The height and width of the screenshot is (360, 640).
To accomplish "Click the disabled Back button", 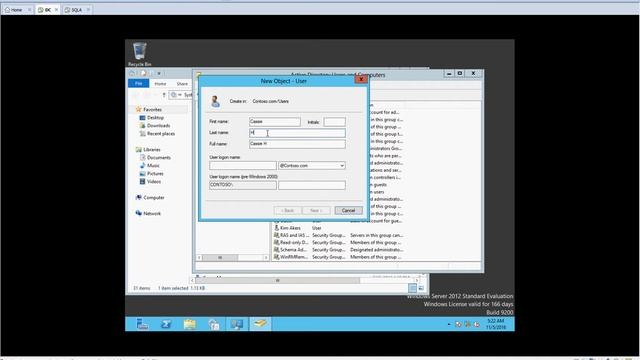I will (x=287, y=210).
